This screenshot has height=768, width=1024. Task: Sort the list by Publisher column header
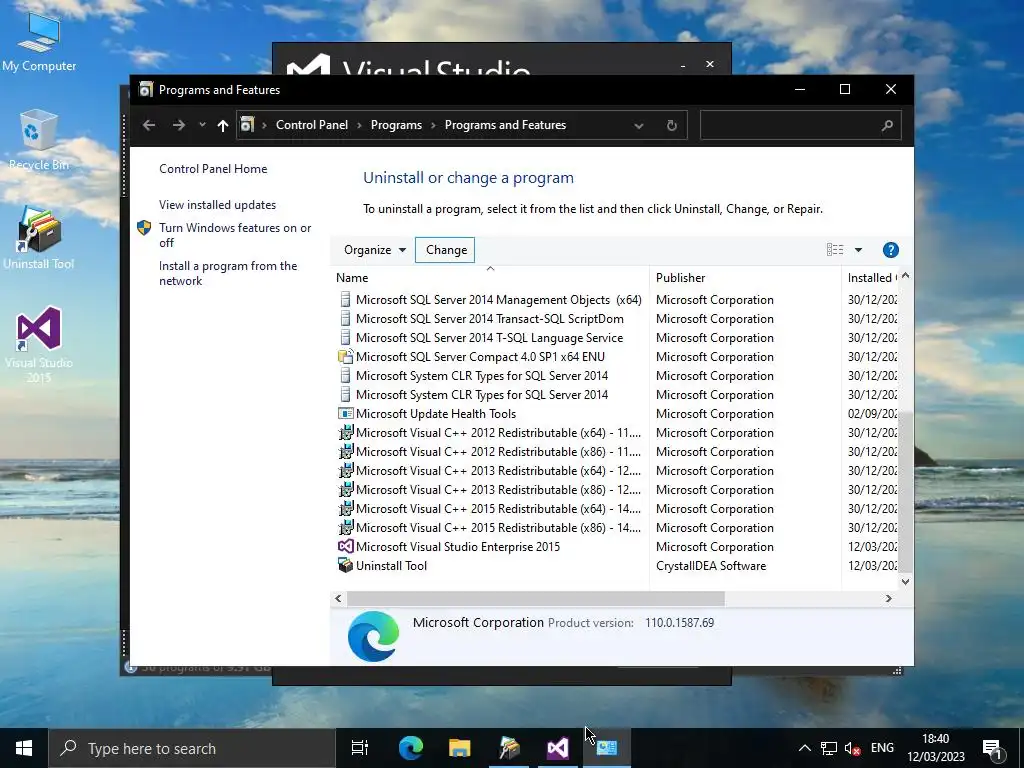click(x=745, y=278)
